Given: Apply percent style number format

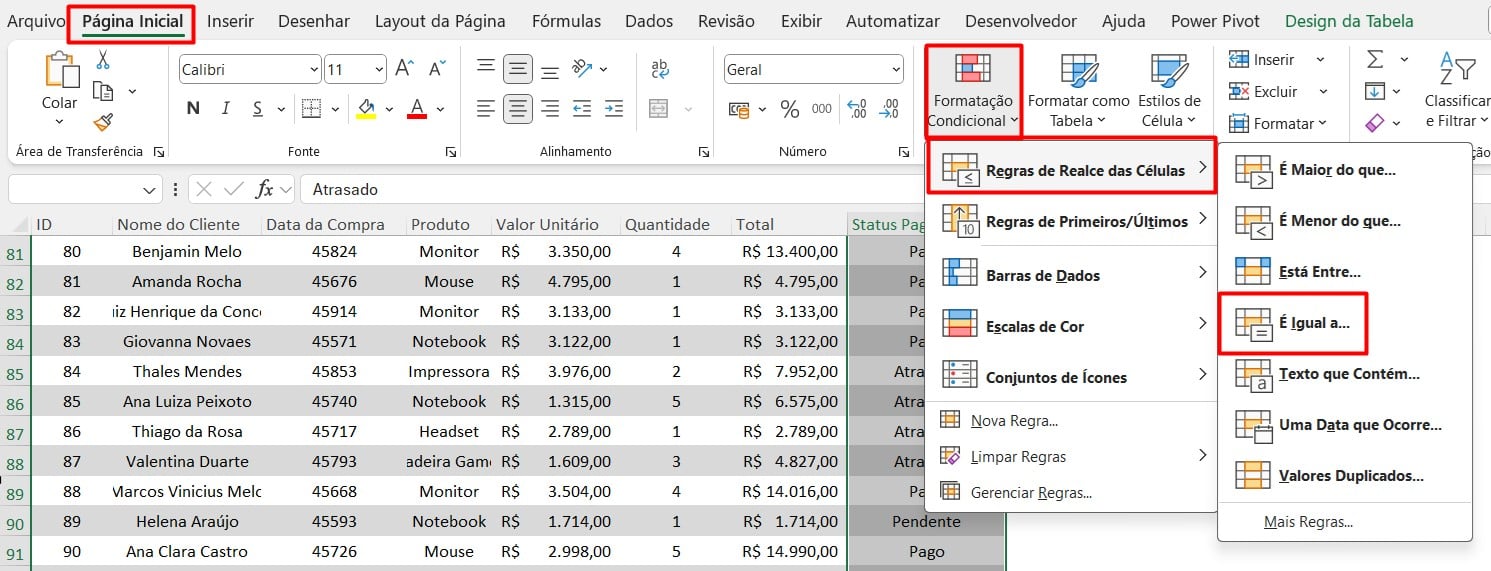Looking at the screenshot, I should [x=790, y=109].
